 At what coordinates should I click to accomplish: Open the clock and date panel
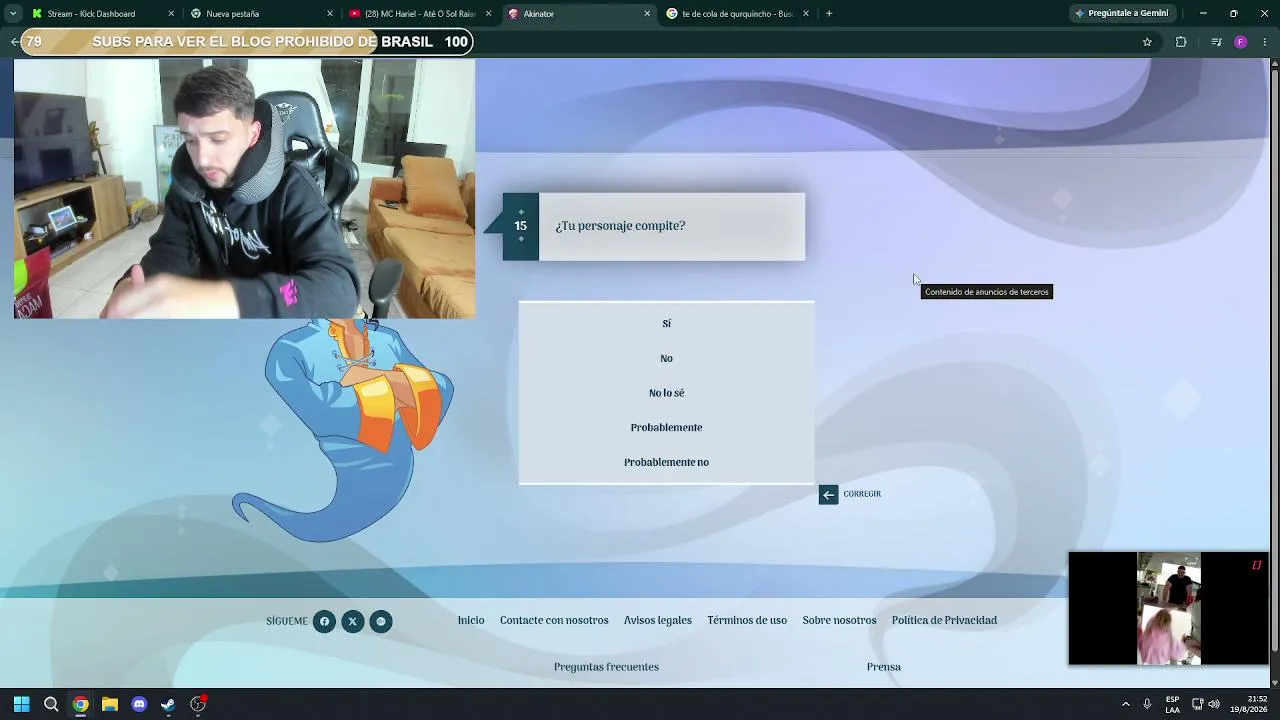click(1250, 704)
